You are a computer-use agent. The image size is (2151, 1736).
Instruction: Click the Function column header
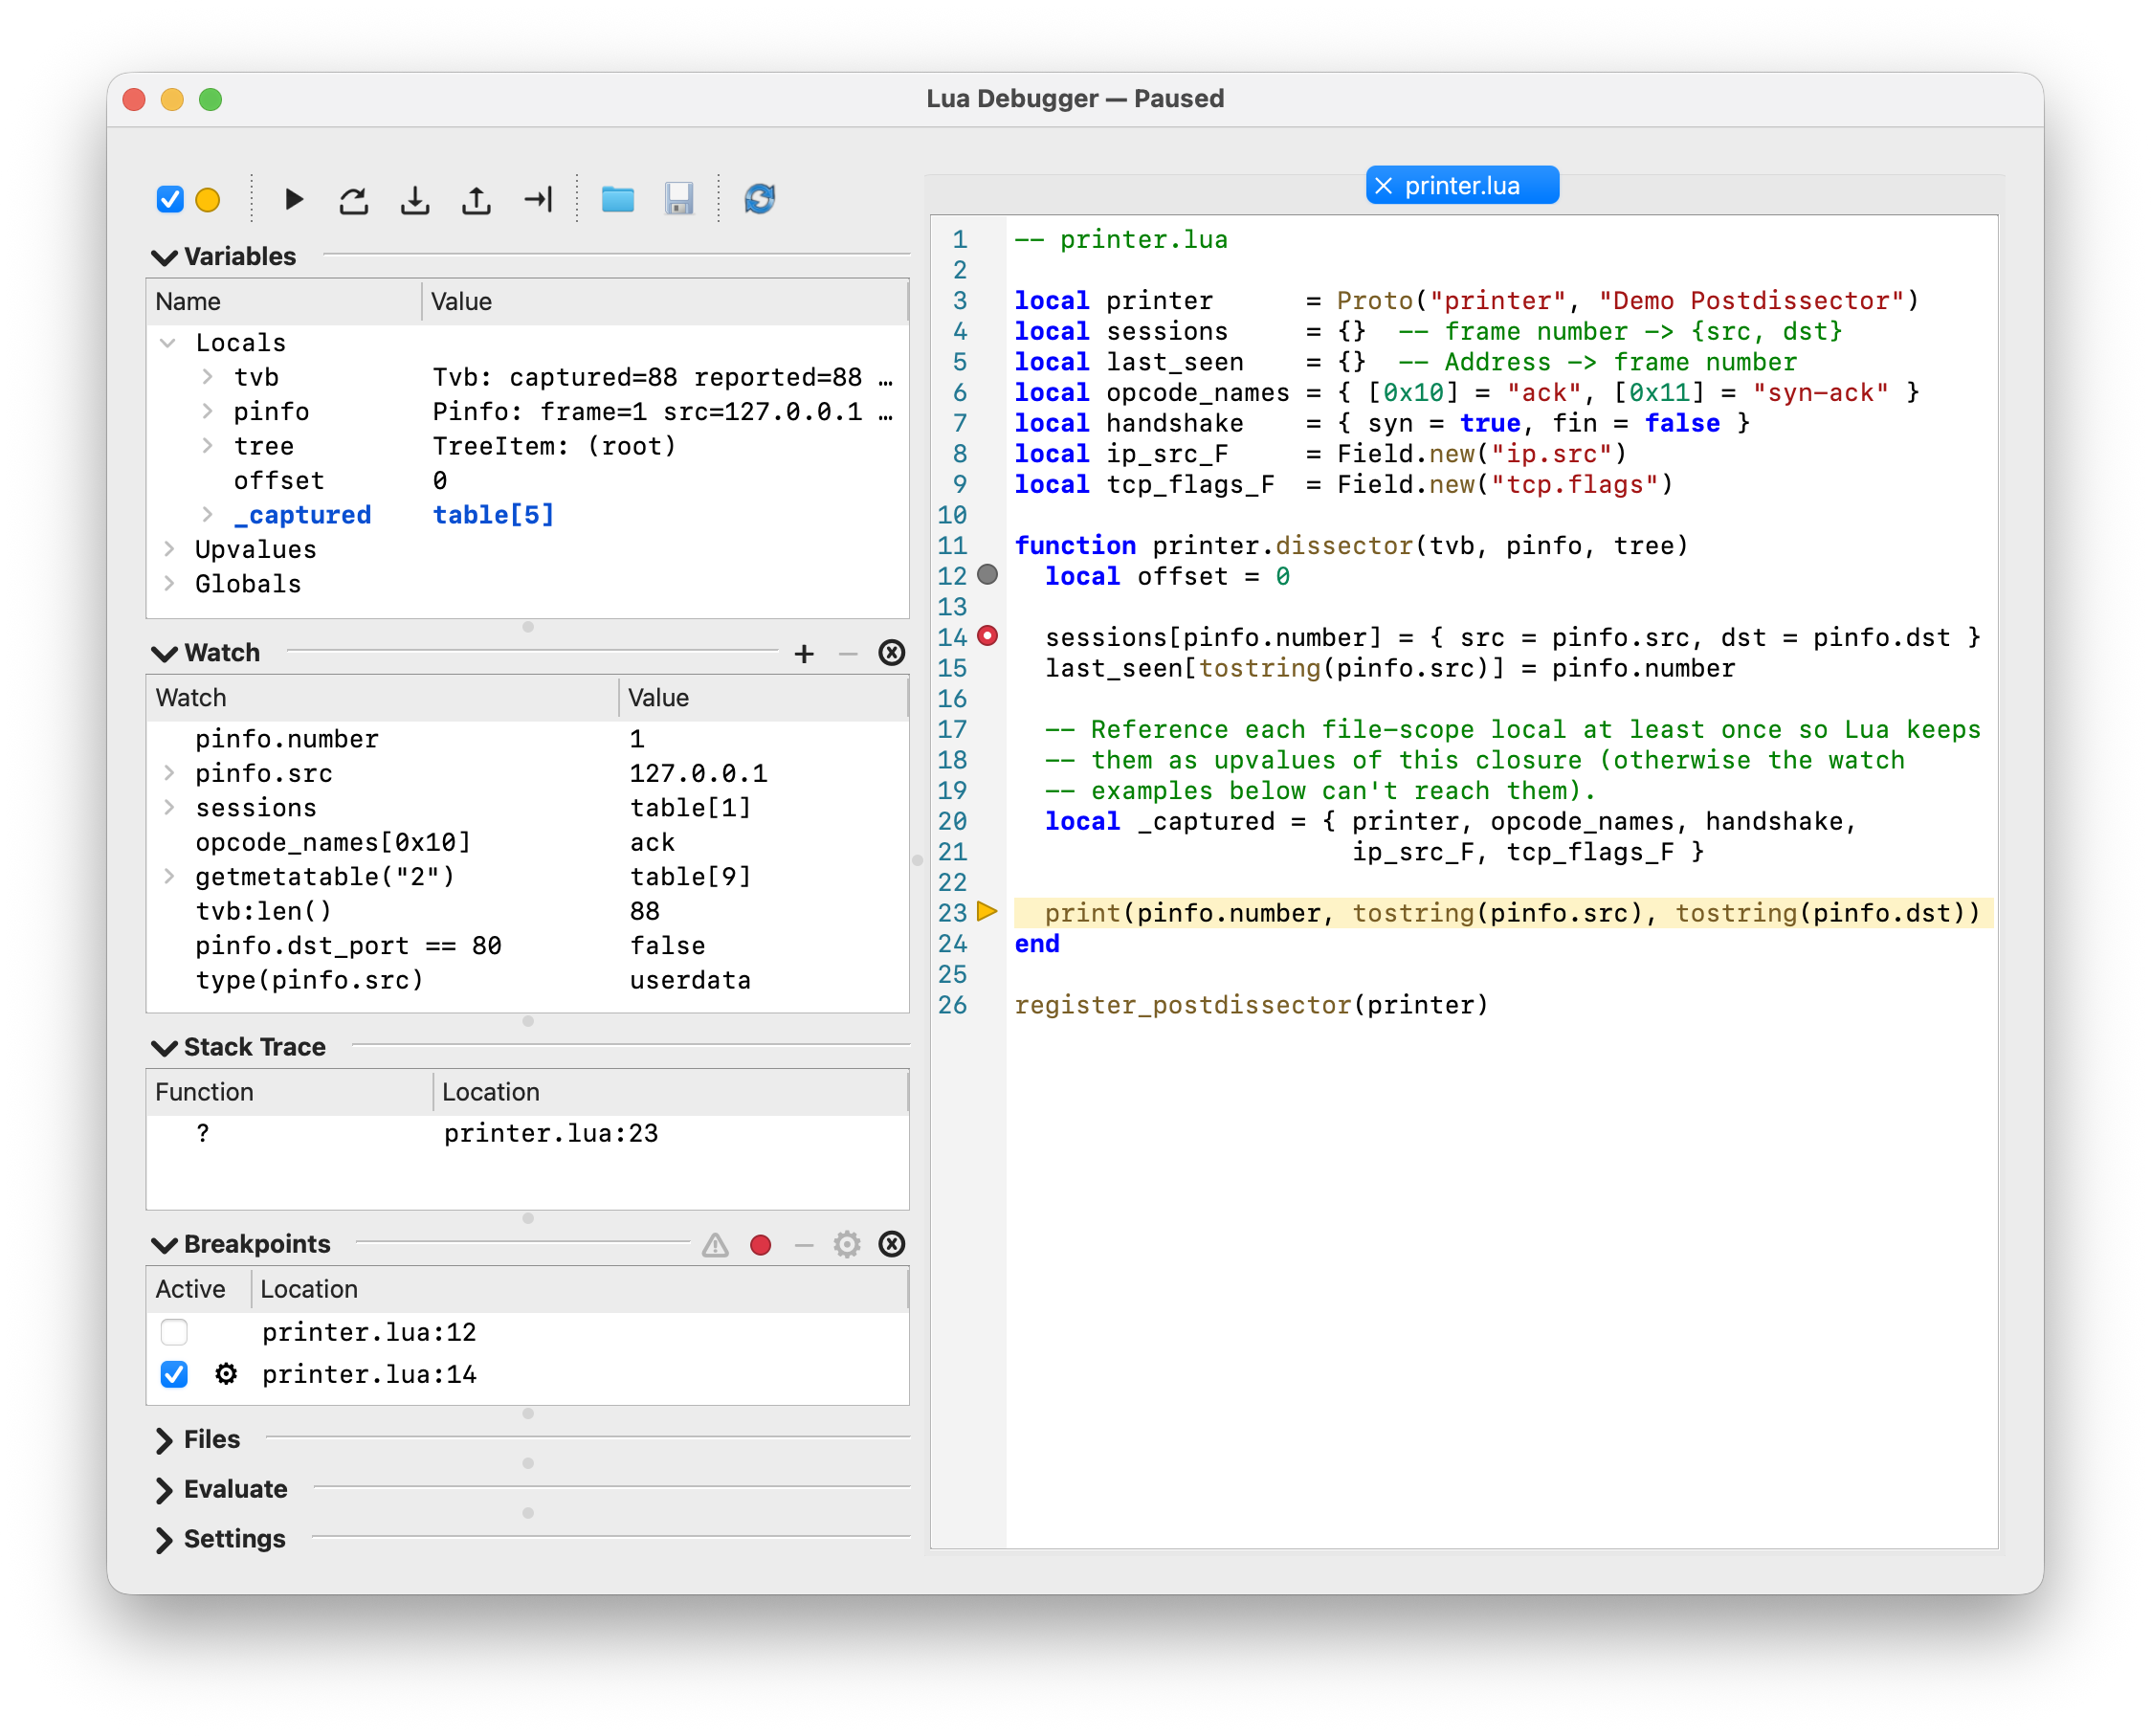(290, 1092)
